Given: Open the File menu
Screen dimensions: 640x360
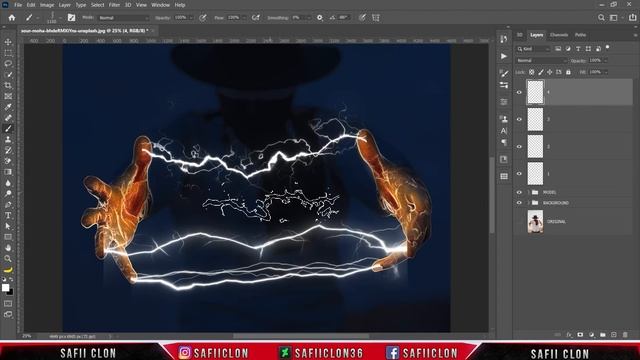Looking at the screenshot, I should (x=18, y=5).
